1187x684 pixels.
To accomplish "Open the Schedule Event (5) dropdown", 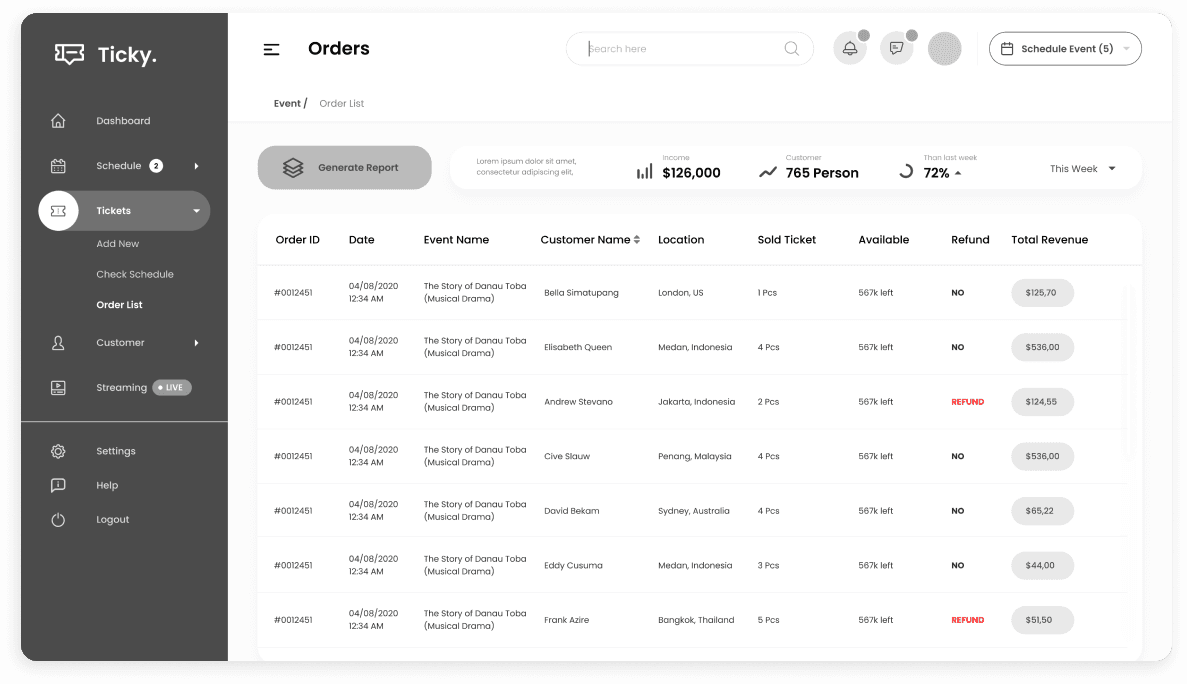I will 1065,48.
